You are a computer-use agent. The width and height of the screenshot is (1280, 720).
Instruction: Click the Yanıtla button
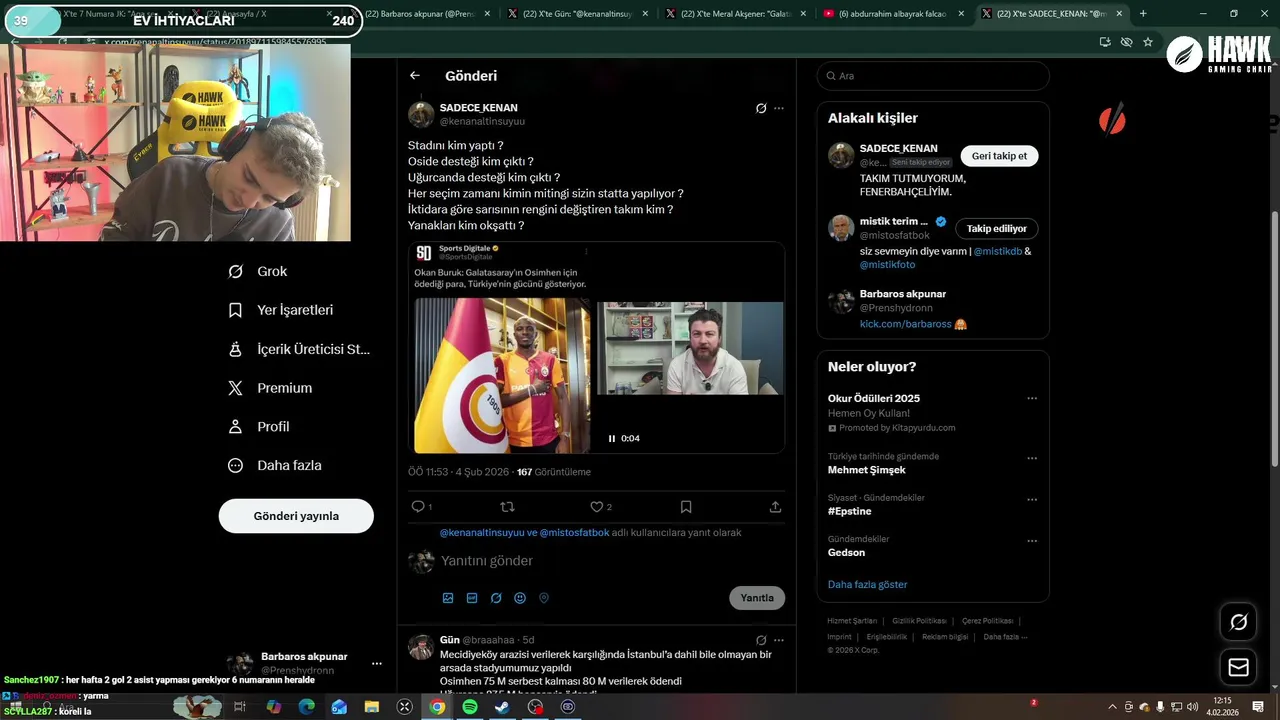click(757, 598)
